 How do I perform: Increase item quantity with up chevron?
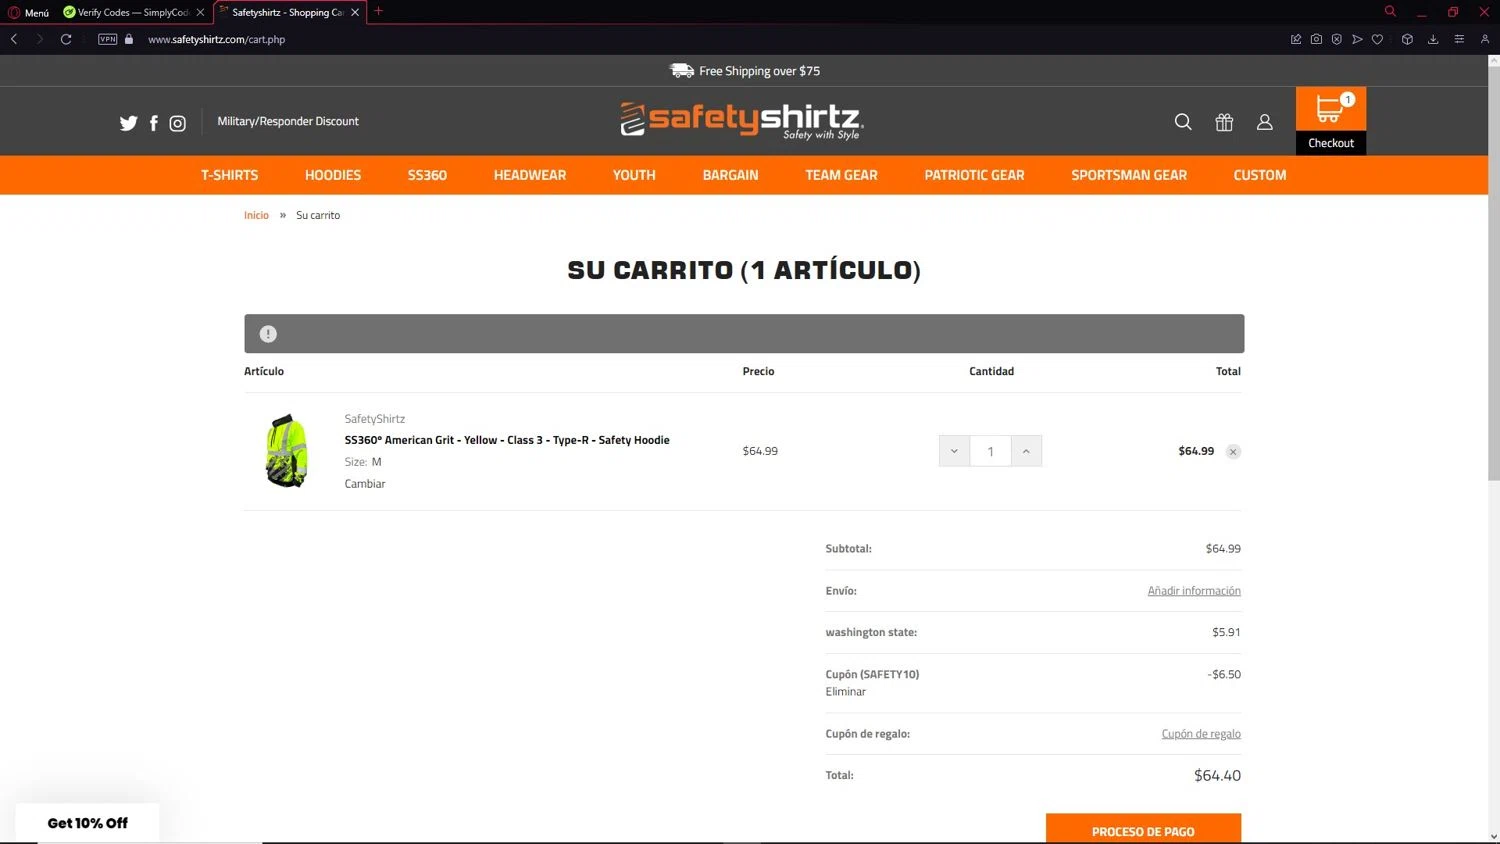point(1026,451)
